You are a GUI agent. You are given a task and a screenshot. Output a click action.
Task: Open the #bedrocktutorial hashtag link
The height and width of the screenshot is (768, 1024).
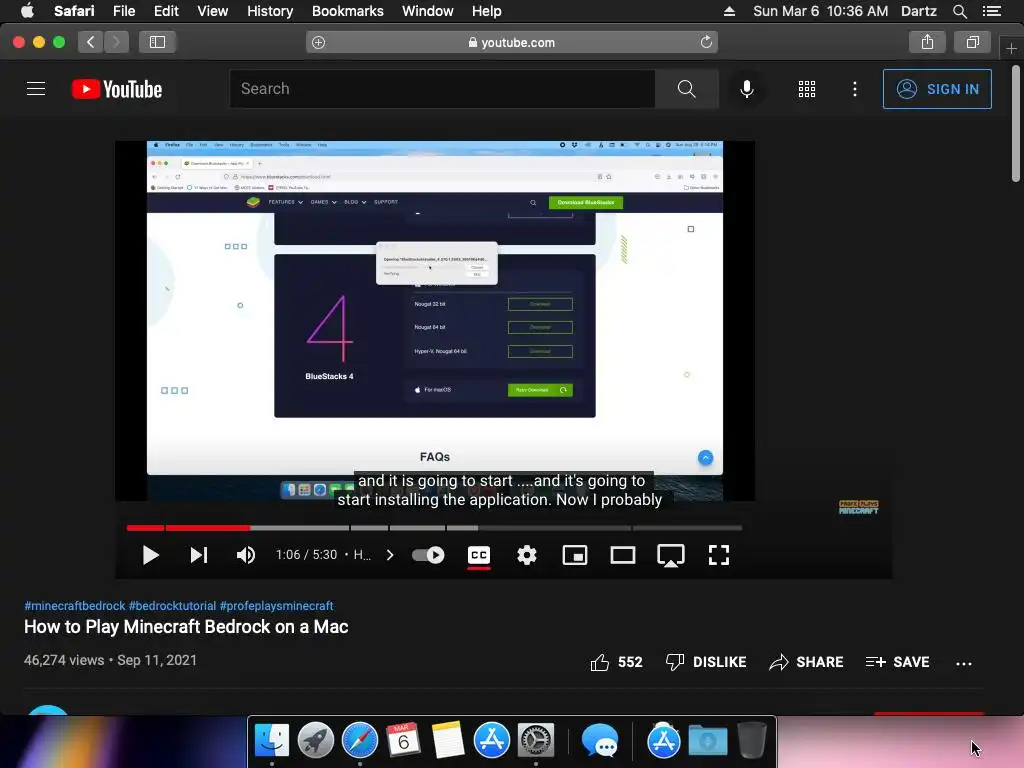(x=172, y=606)
